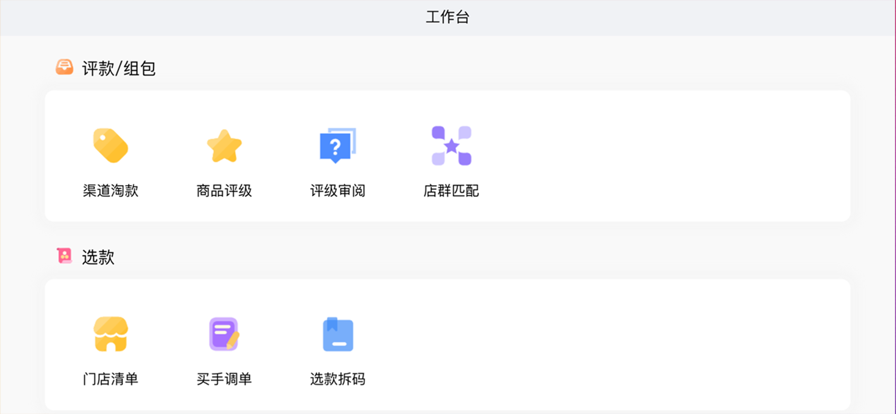Click the 评级审阅 label
Image resolution: width=896 pixels, height=414 pixels.
[x=338, y=191]
